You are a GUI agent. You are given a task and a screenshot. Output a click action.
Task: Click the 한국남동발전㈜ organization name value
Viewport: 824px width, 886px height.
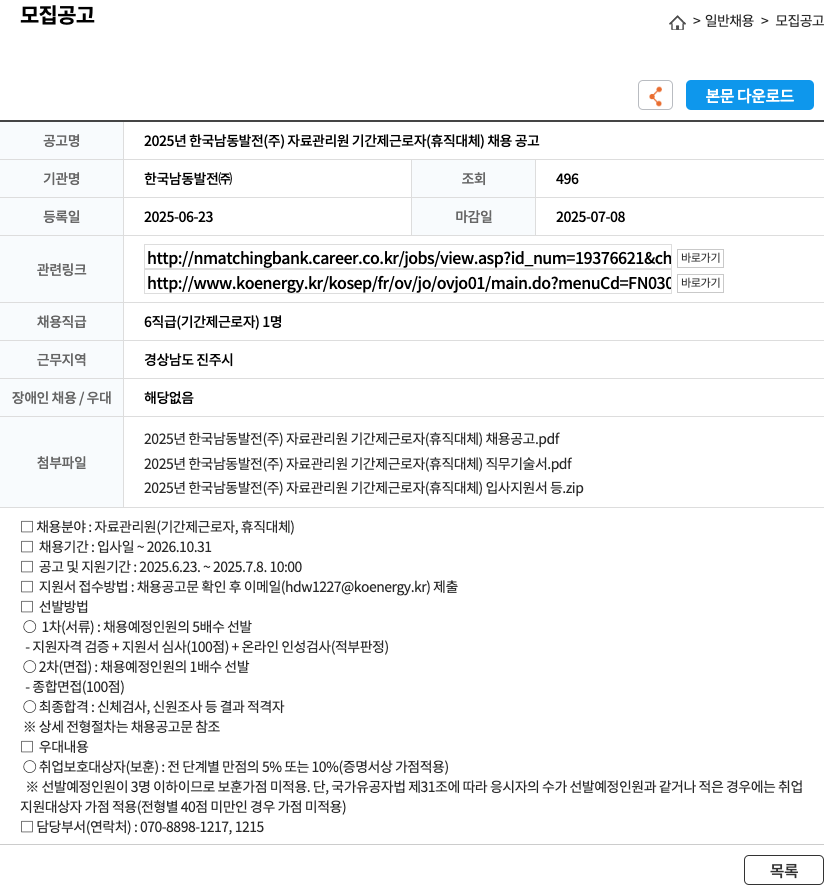click(x=188, y=179)
